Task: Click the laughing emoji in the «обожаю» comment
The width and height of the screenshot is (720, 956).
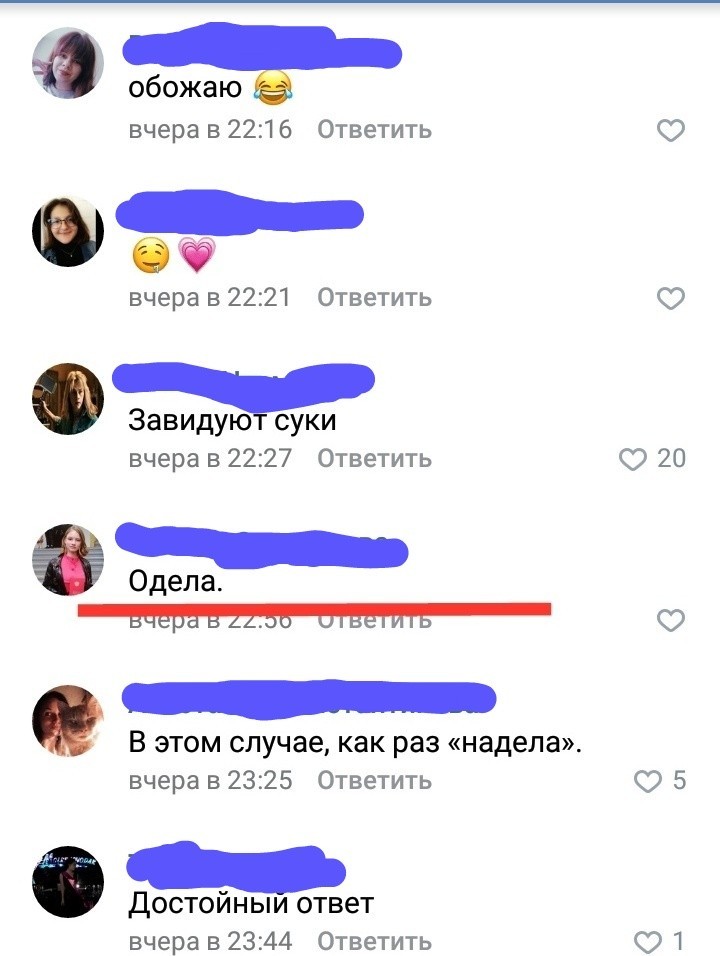Action: [273, 87]
